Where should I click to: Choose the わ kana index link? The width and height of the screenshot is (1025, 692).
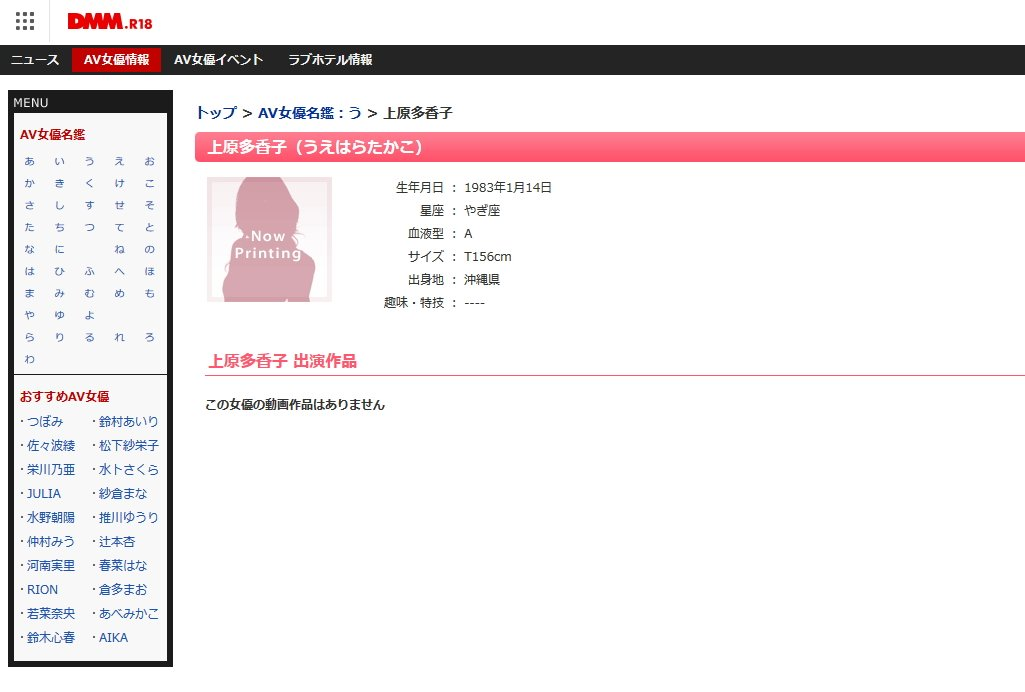[x=30, y=359]
